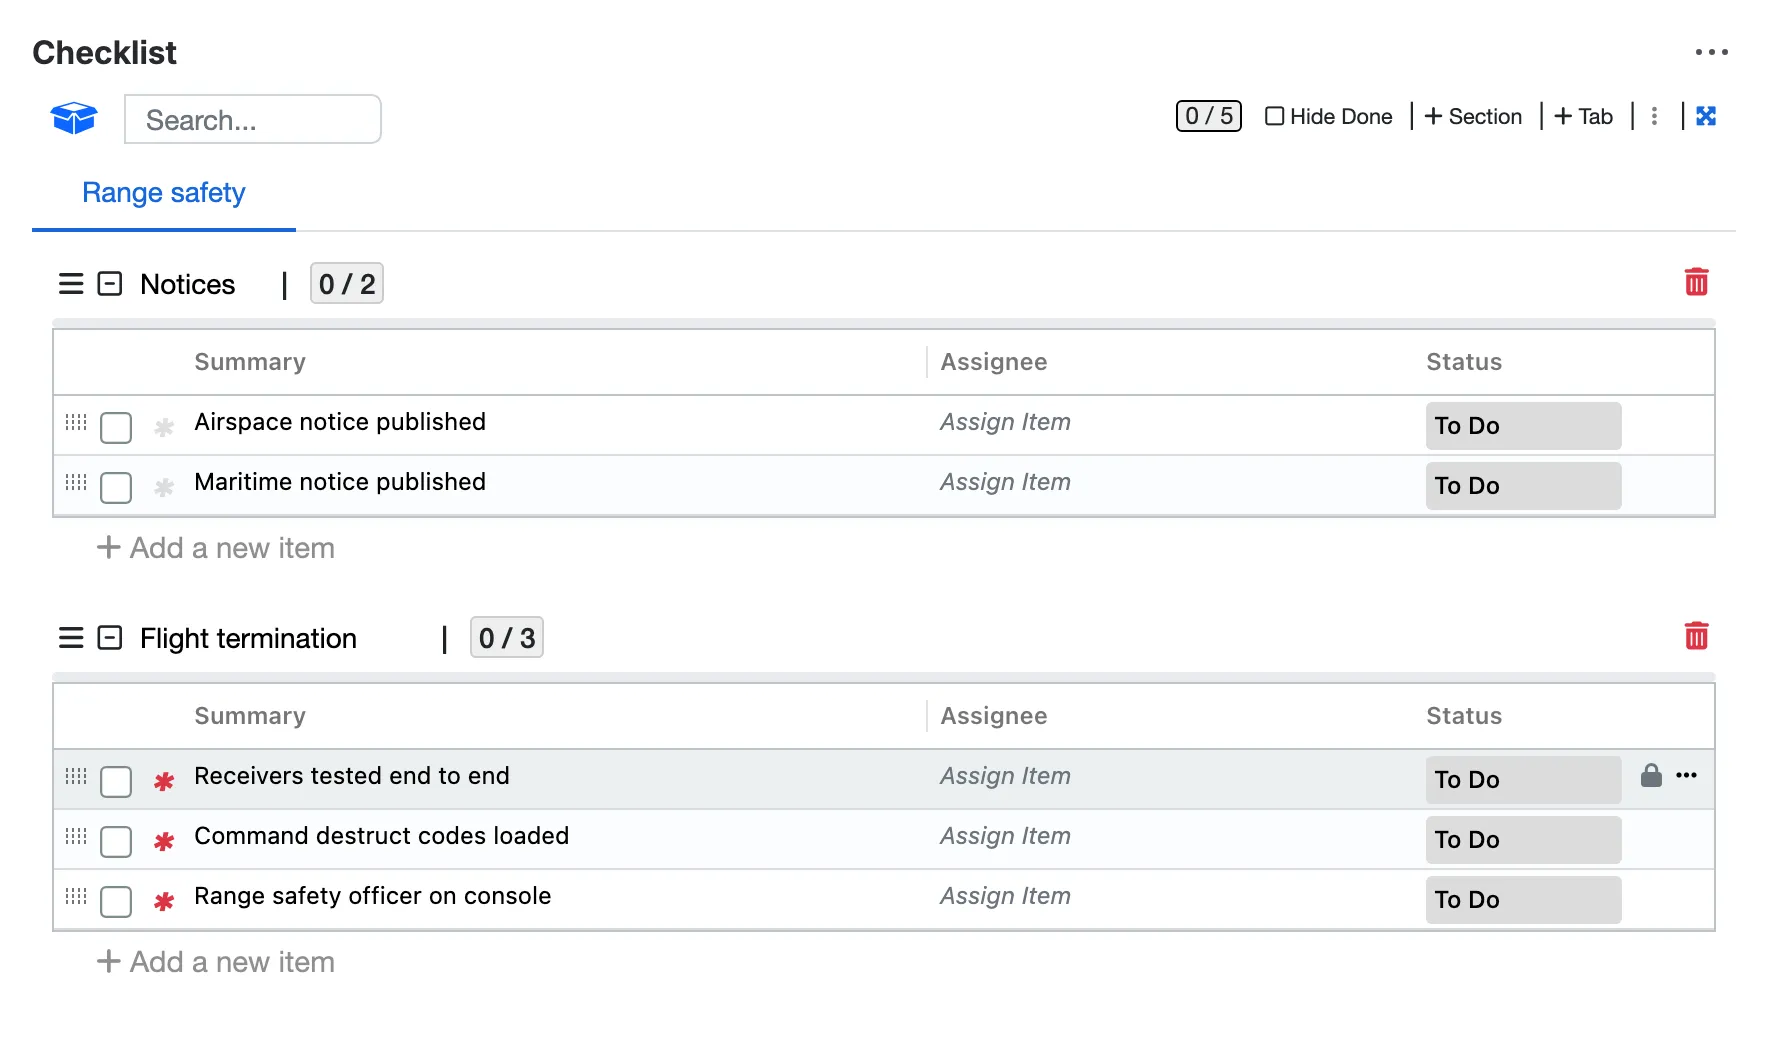Screen dimensions: 1768x1046
Task: Click the Receivers tested end to end summary
Action: coord(352,776)
